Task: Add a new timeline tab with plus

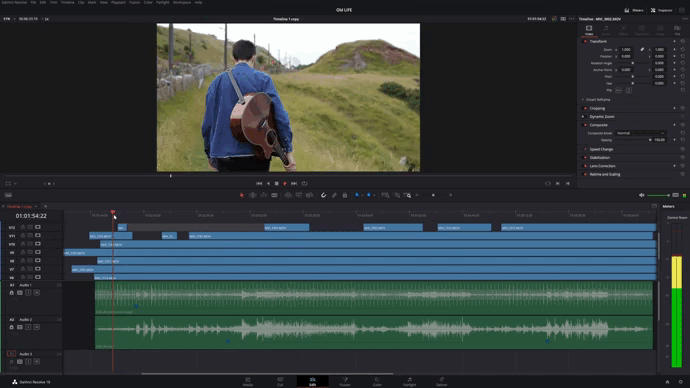Action: [x=45, y=206]
